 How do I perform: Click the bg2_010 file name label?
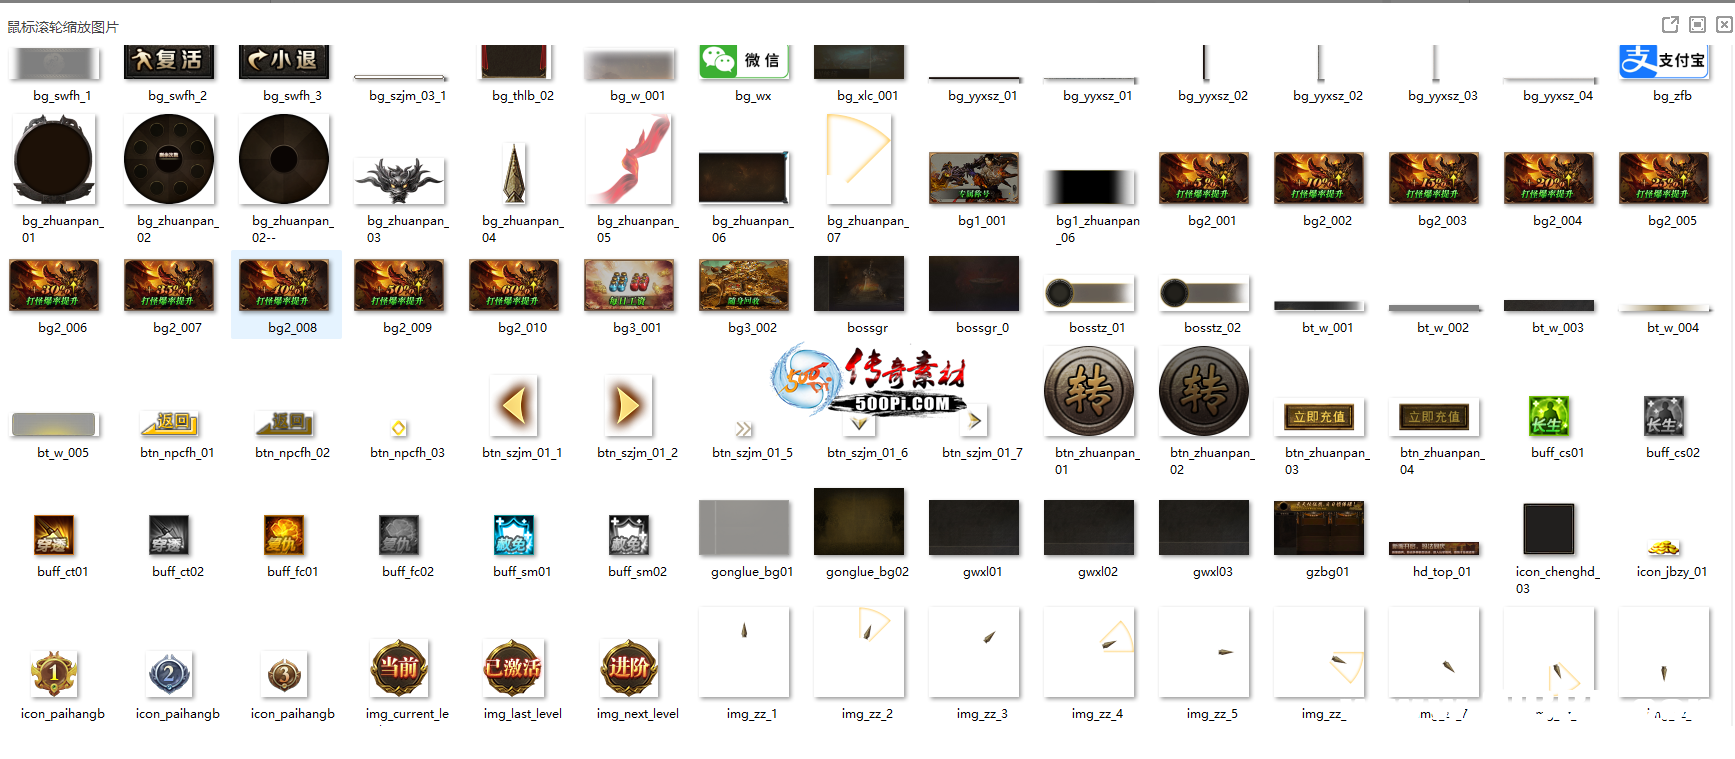pos(522,328)
